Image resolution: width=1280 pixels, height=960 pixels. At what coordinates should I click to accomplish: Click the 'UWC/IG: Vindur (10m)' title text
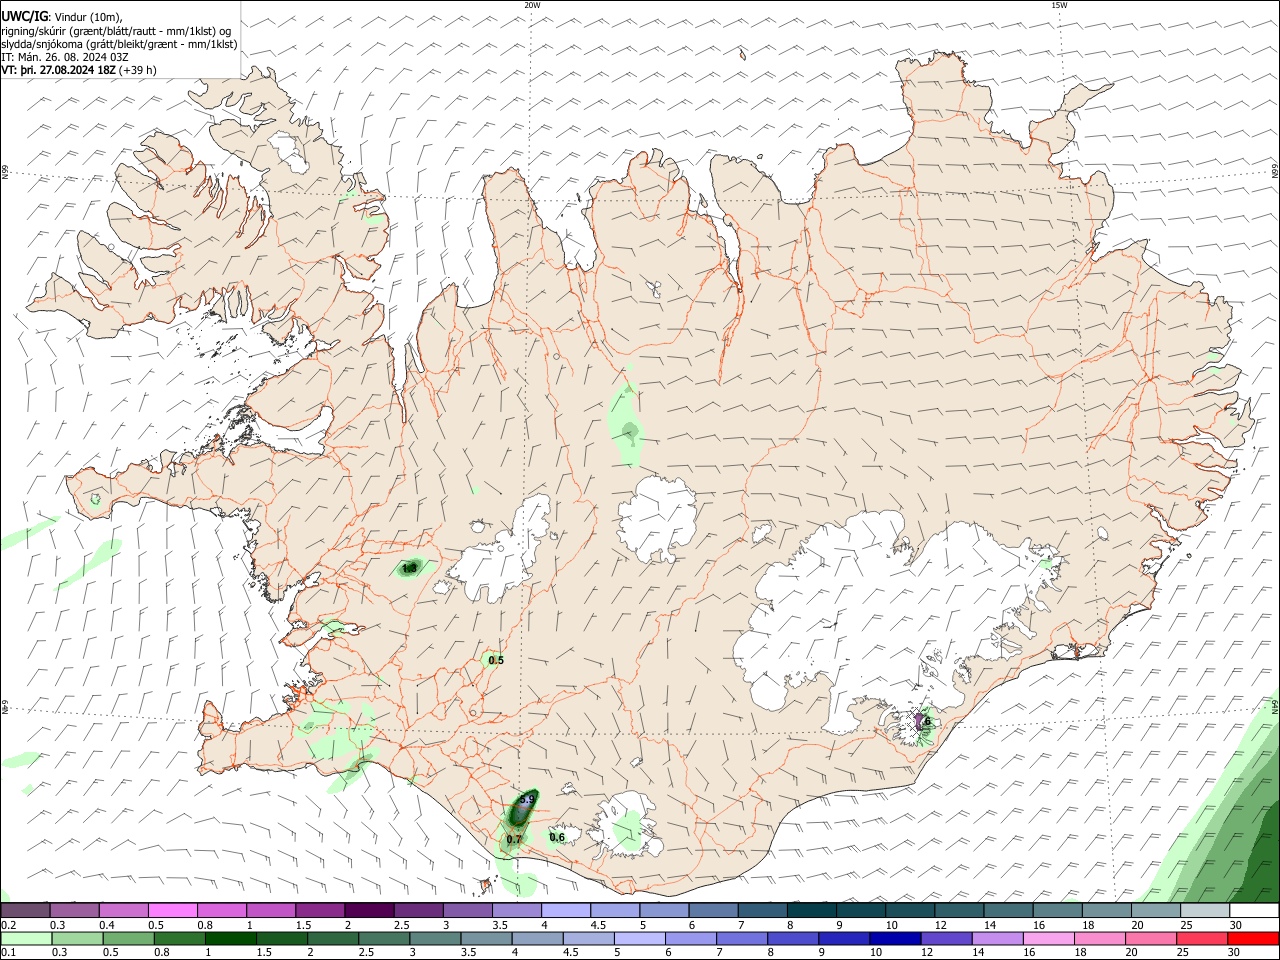tap(61, 16)
